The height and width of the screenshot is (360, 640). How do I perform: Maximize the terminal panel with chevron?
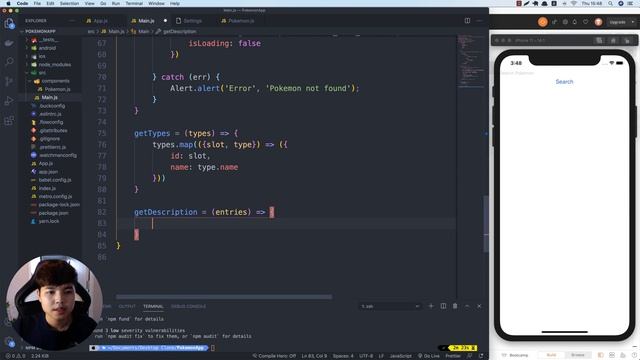(x=467, y=306)
